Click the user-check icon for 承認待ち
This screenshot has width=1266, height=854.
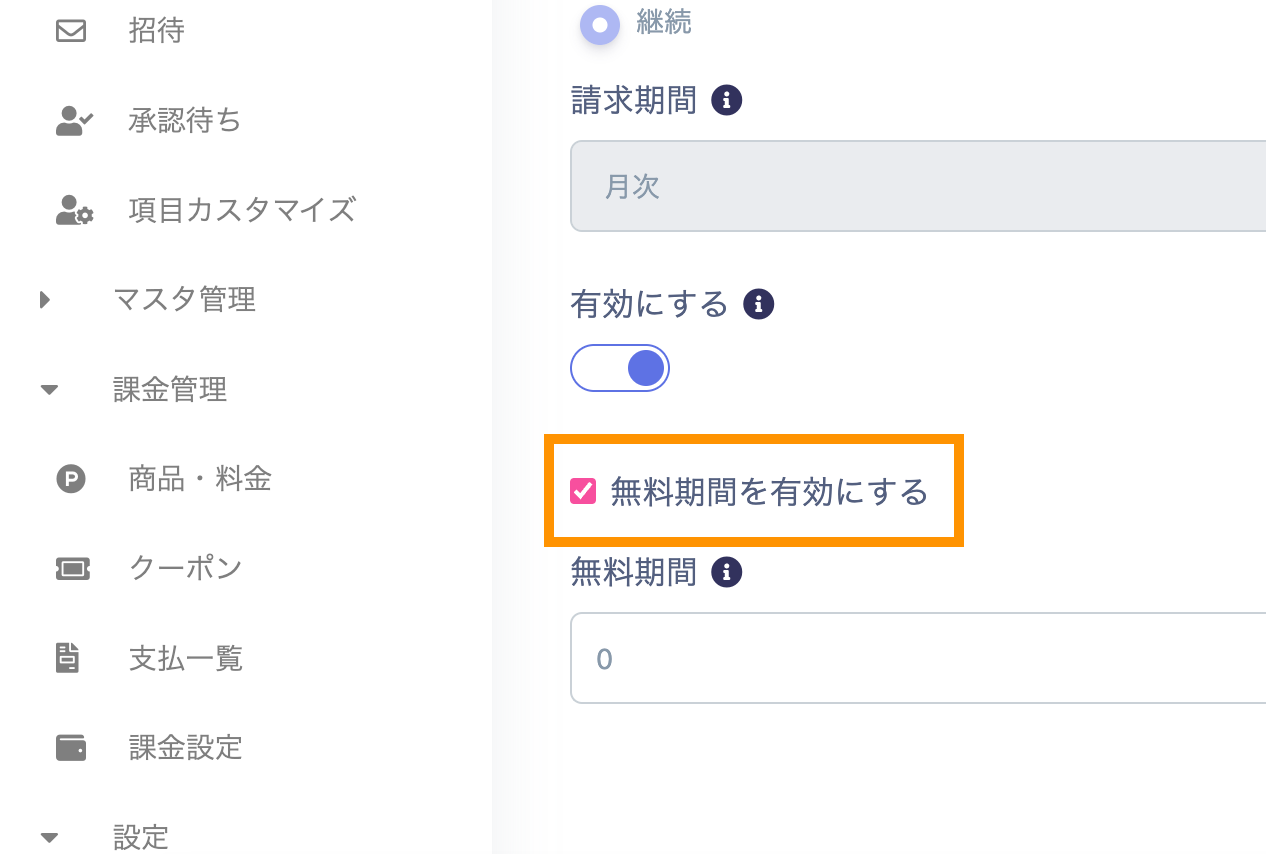tap(74, 121)
